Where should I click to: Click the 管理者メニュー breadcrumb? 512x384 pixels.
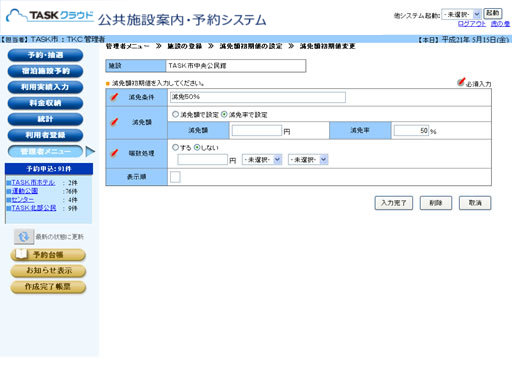(x=128, y=46)
